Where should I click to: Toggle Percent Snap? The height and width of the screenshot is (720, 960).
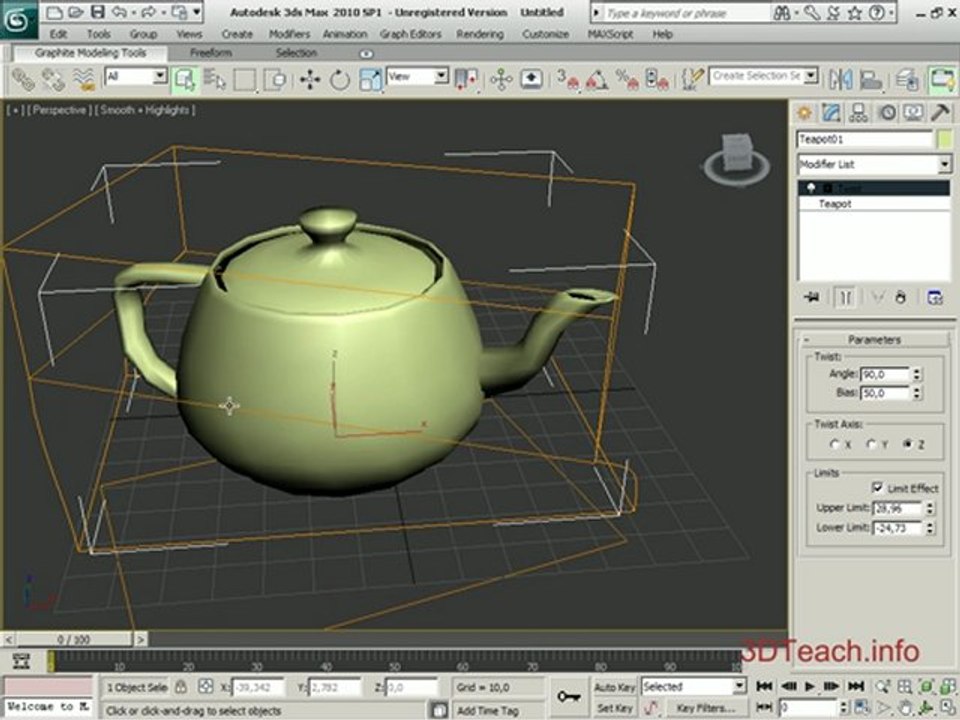click(x=627, y=80)
